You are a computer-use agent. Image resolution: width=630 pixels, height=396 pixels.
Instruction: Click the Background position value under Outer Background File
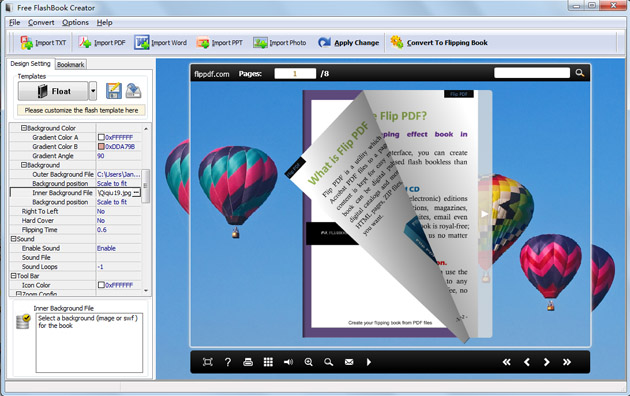click(112, 184)
